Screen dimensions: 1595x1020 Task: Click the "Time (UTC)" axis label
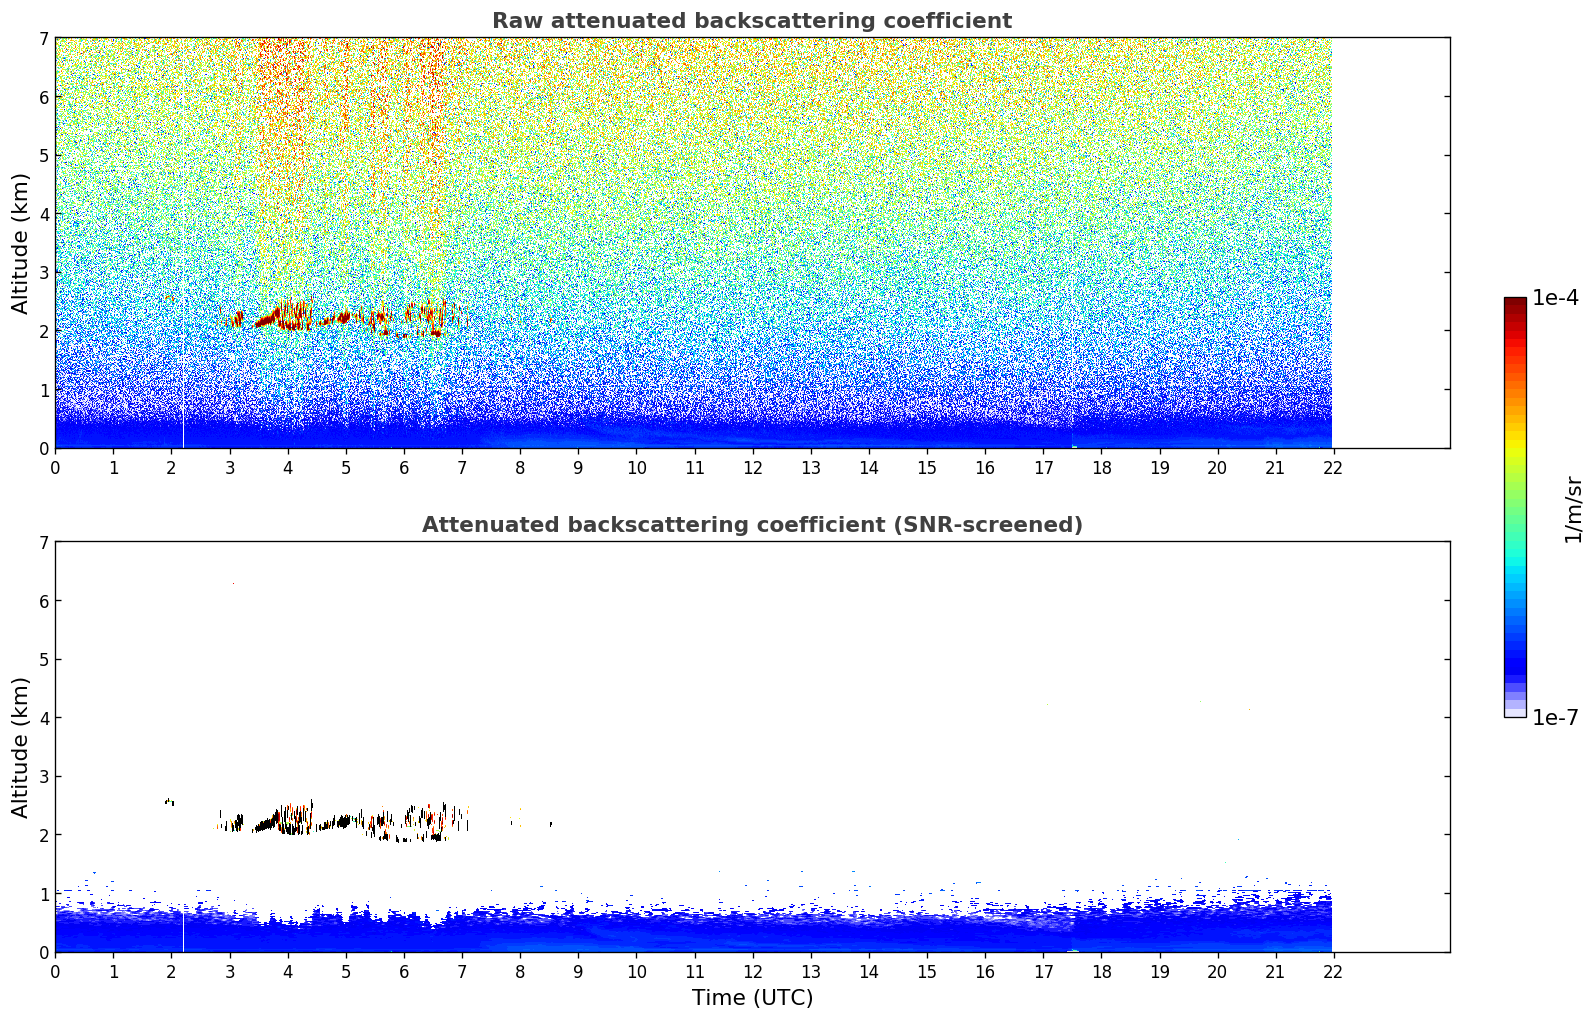[x=752, y=998]
